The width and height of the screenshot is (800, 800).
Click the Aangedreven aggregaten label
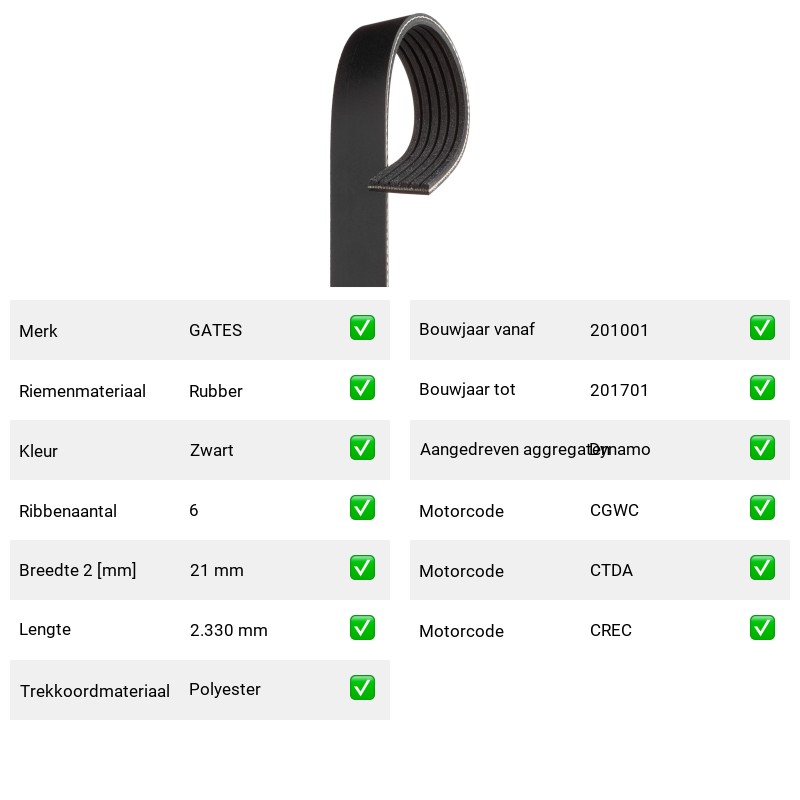point(514,449)
